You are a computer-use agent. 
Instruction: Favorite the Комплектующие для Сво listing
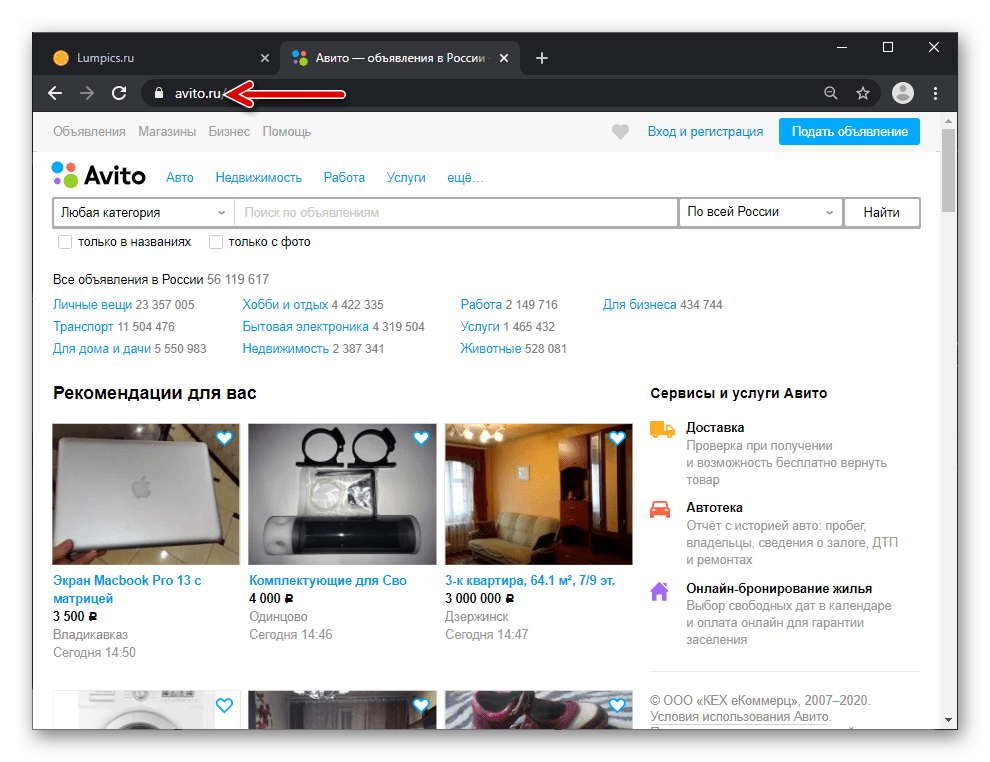(x=421, y=438)
